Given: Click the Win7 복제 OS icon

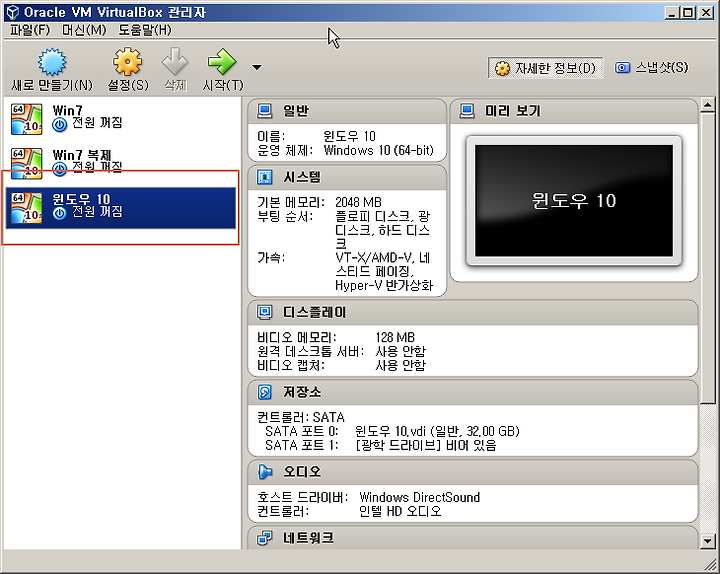Looking at the screenshot, I should (27, 163).
